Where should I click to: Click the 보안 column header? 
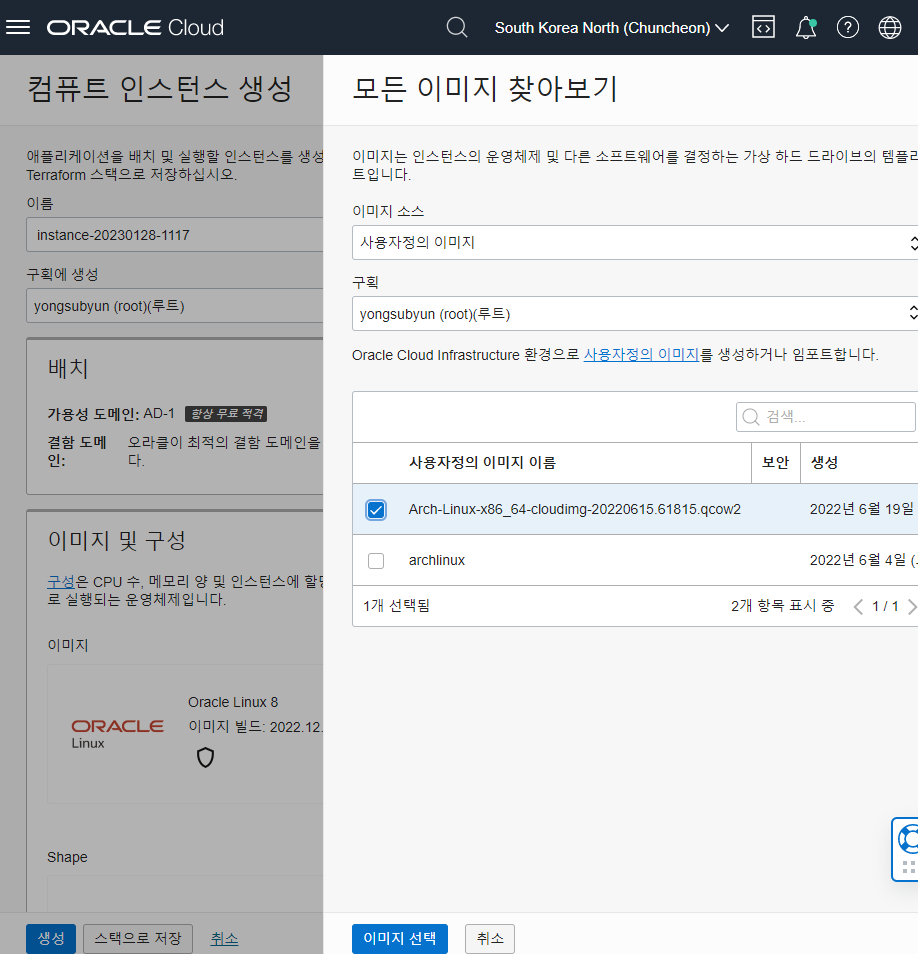click(x=776, y=462)
